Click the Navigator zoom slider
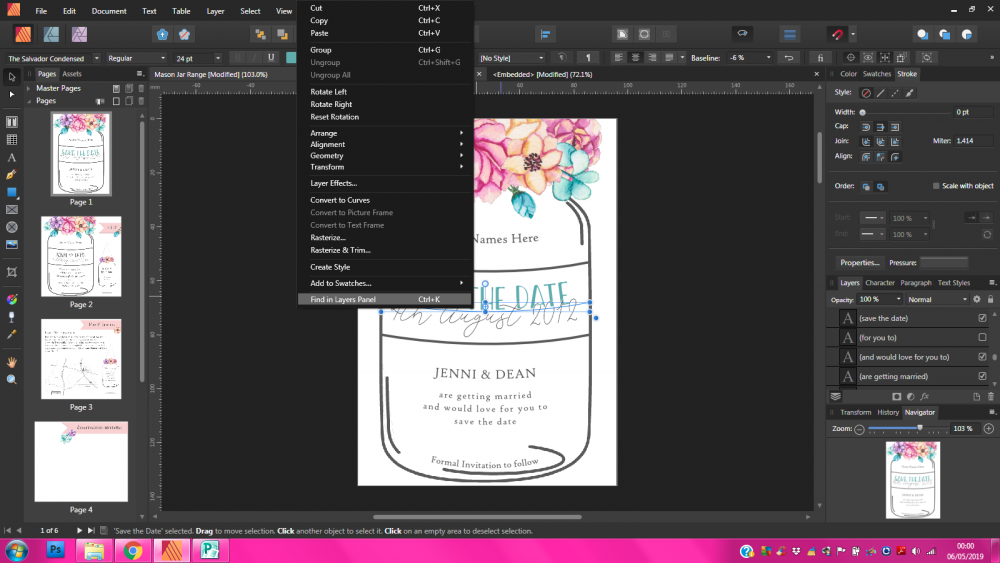Screen dimensions: 1000x563 tap(920, 428)
